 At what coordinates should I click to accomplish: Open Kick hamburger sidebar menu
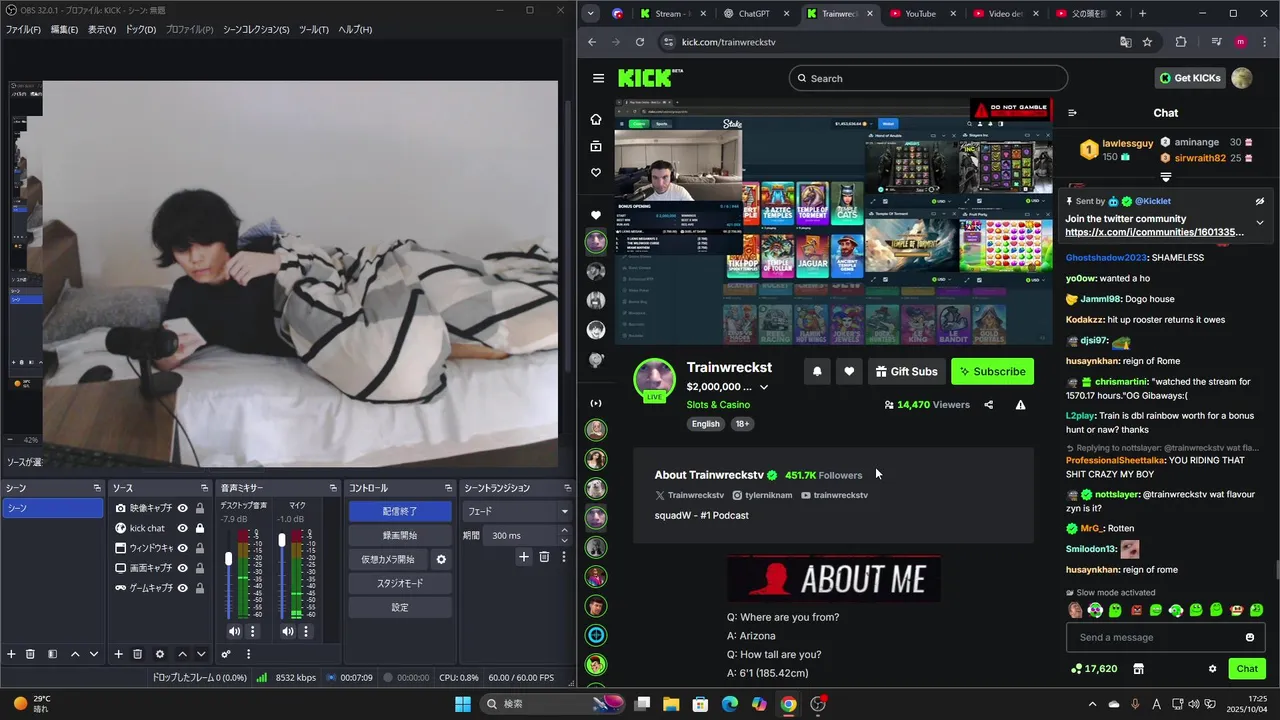(x=598, y=78)
